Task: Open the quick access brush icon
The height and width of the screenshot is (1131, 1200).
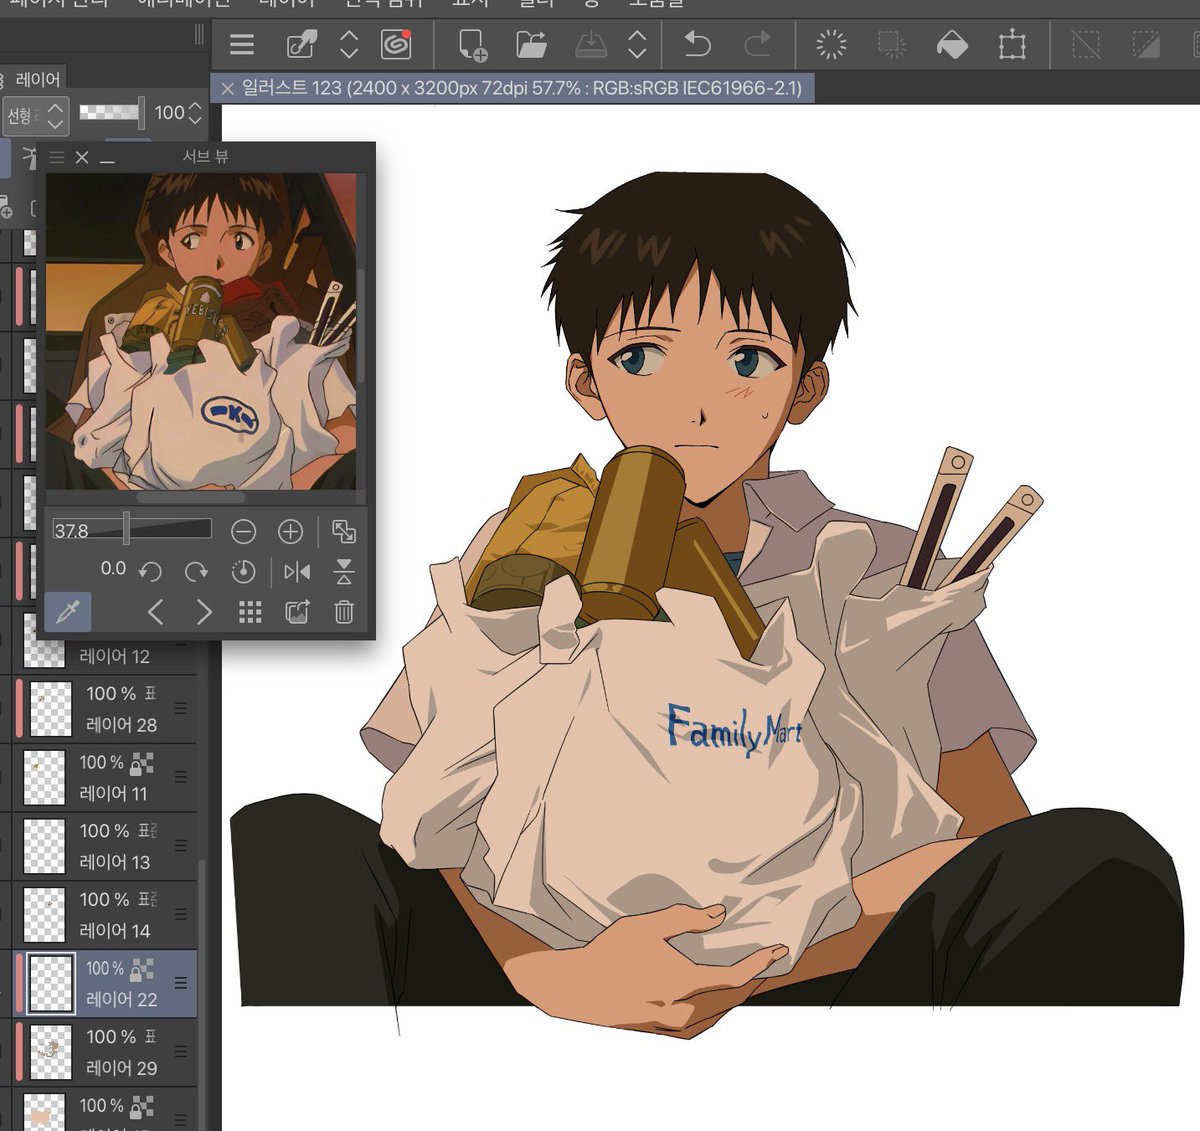Action: (301, 44)
